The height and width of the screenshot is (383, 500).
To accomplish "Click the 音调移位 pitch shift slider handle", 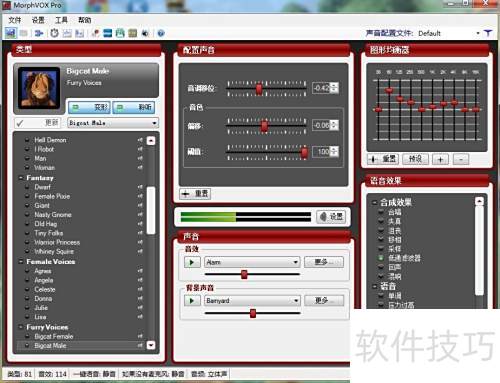I will (259, 89).
